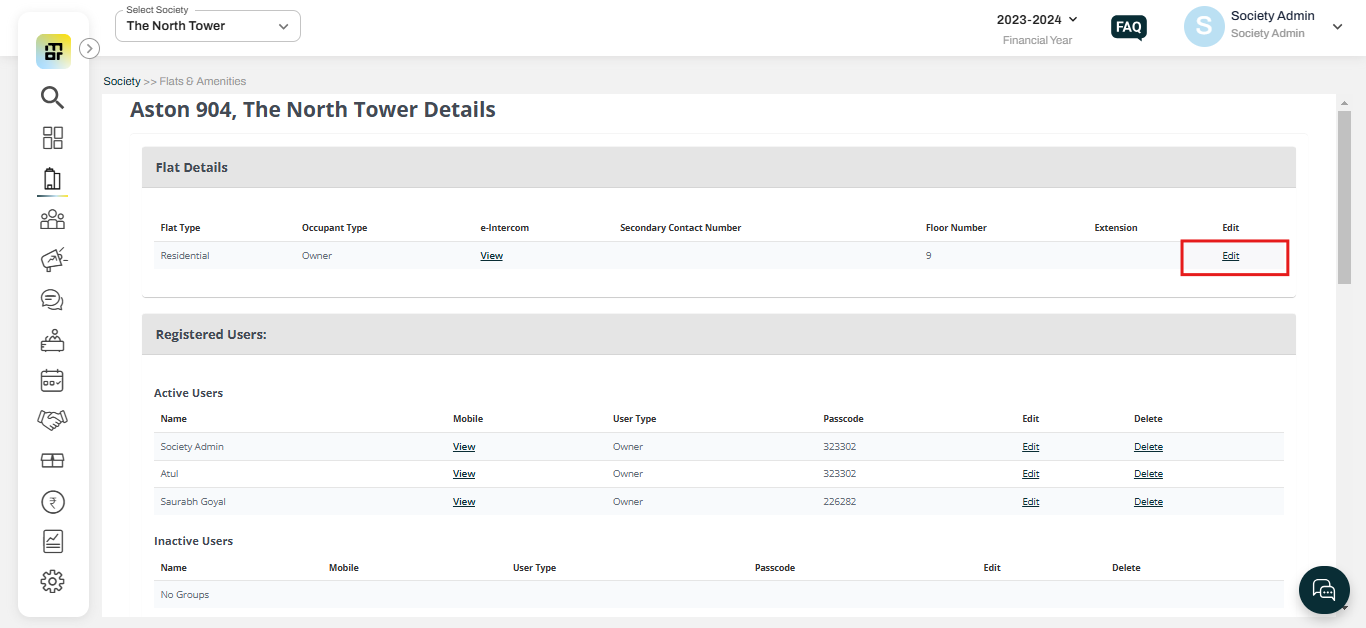Open the dashboard grid icon

coord(52,138)
